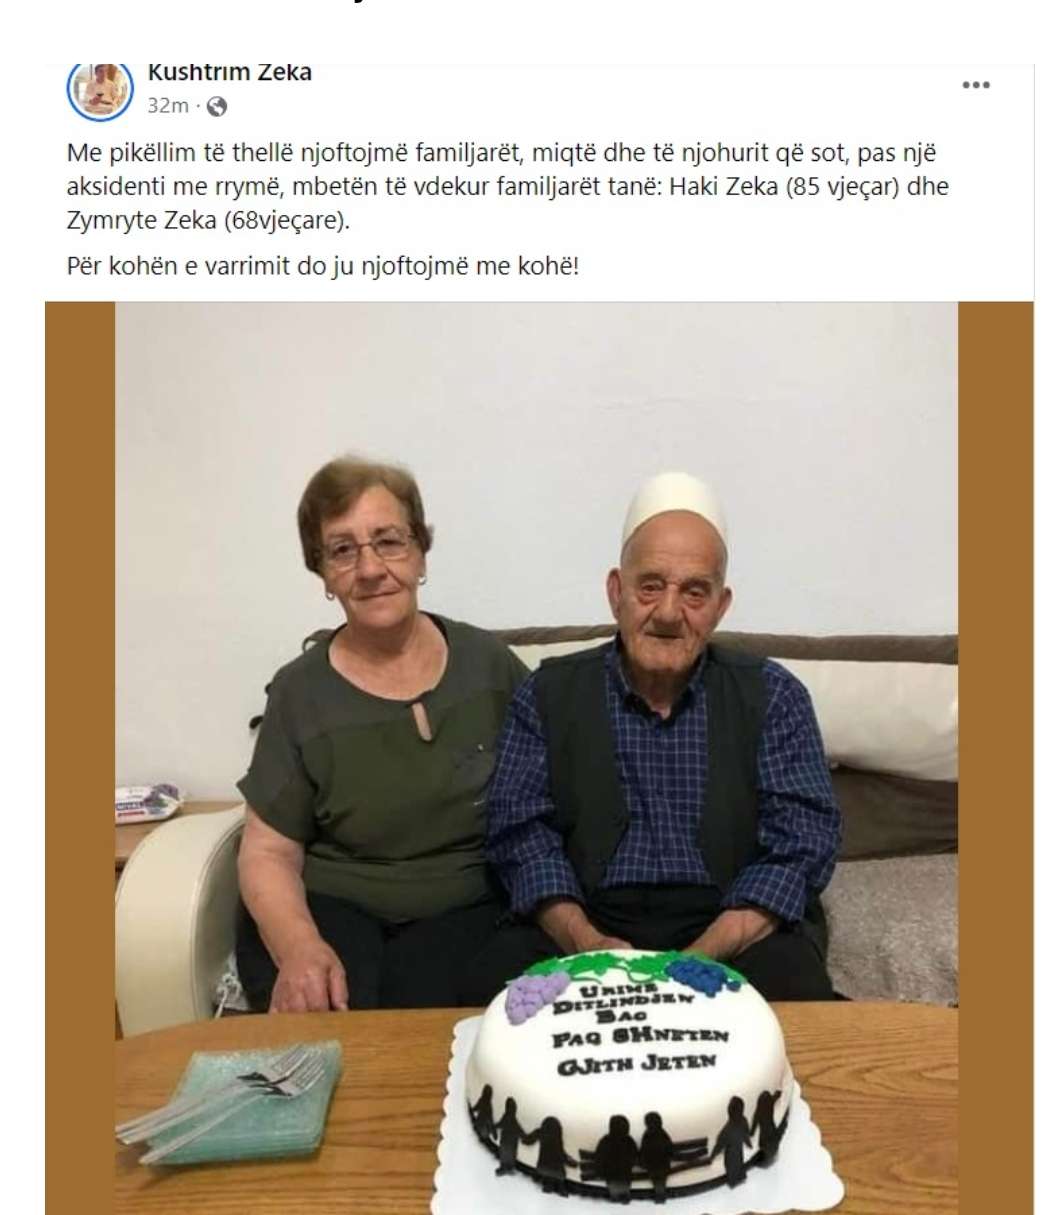Open Kushtrim Zeka's profile name link

(x=229, y=72)
